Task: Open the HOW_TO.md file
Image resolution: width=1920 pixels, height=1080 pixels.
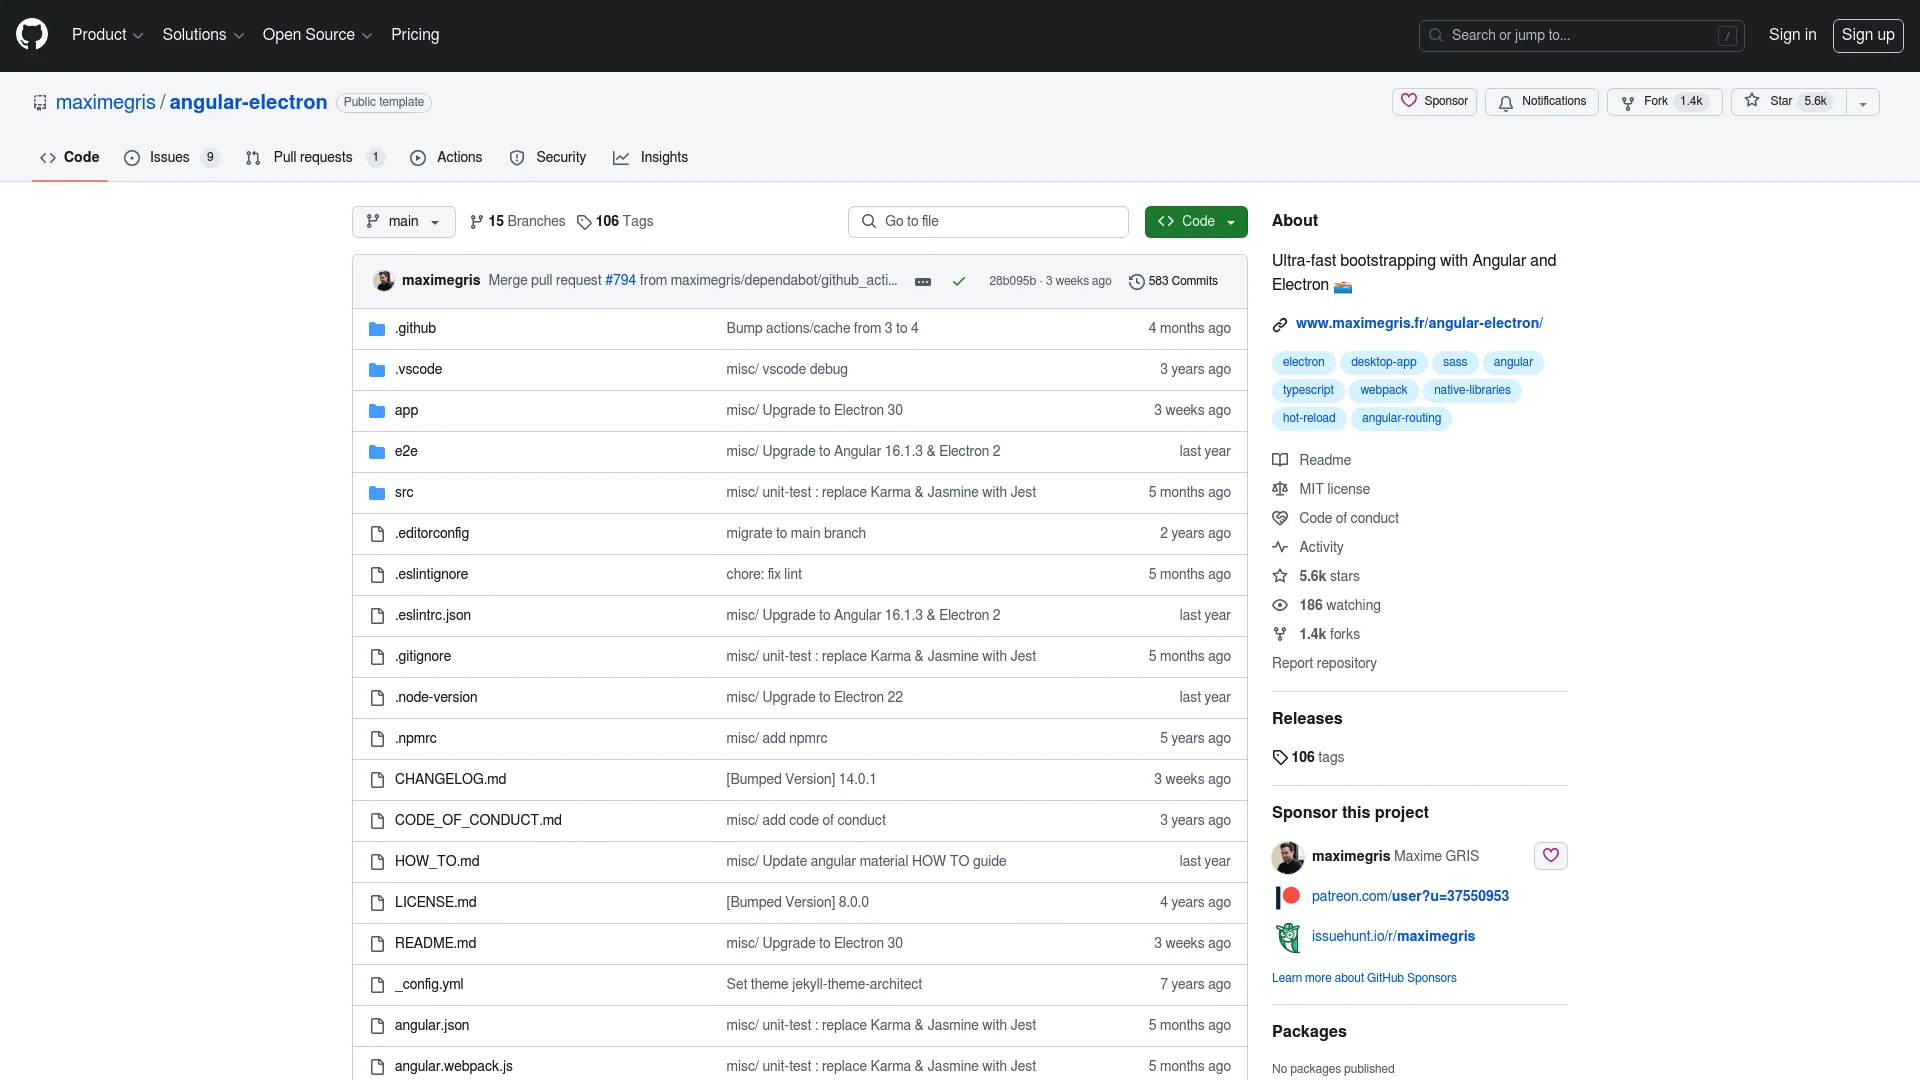Action: point(437,862)
